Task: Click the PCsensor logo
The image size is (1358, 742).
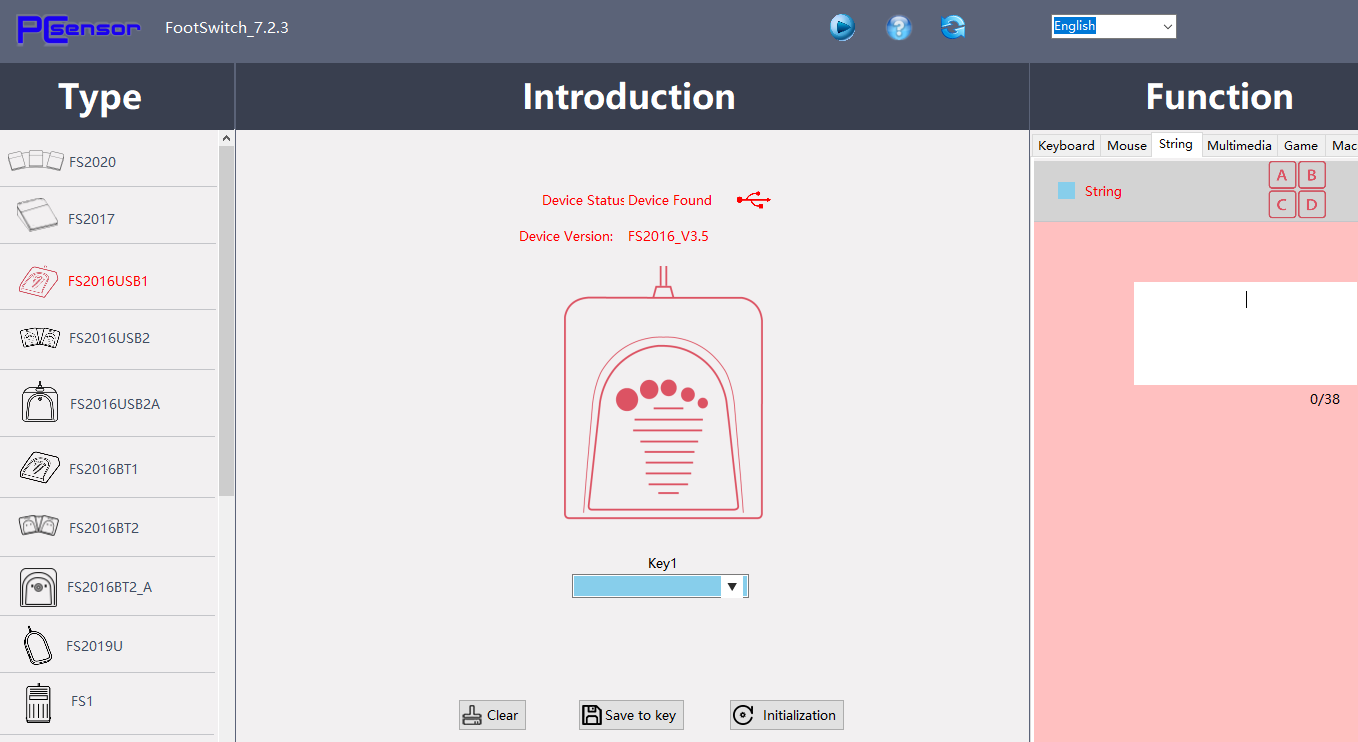Action: (78, 29)
